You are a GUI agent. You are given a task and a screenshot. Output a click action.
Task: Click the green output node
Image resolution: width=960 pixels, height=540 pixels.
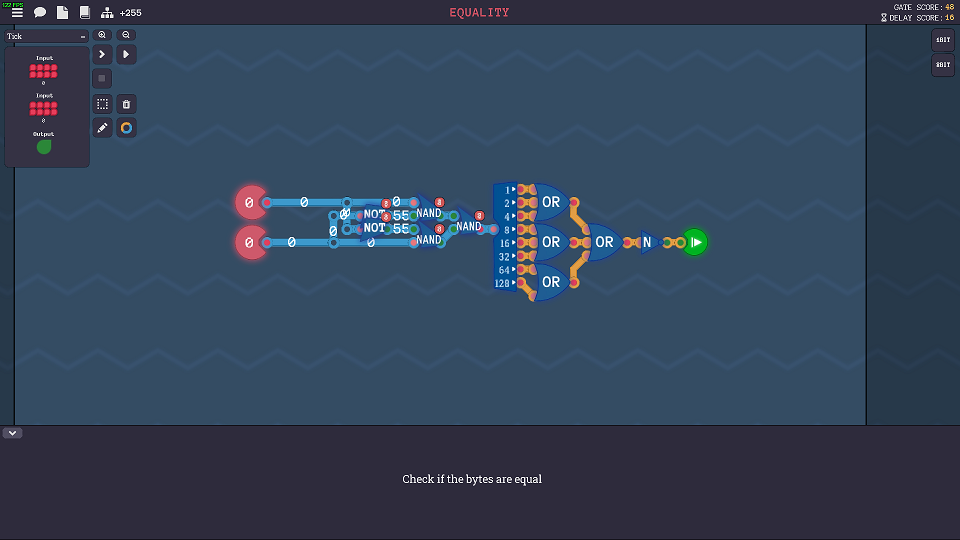coord(695,242)
